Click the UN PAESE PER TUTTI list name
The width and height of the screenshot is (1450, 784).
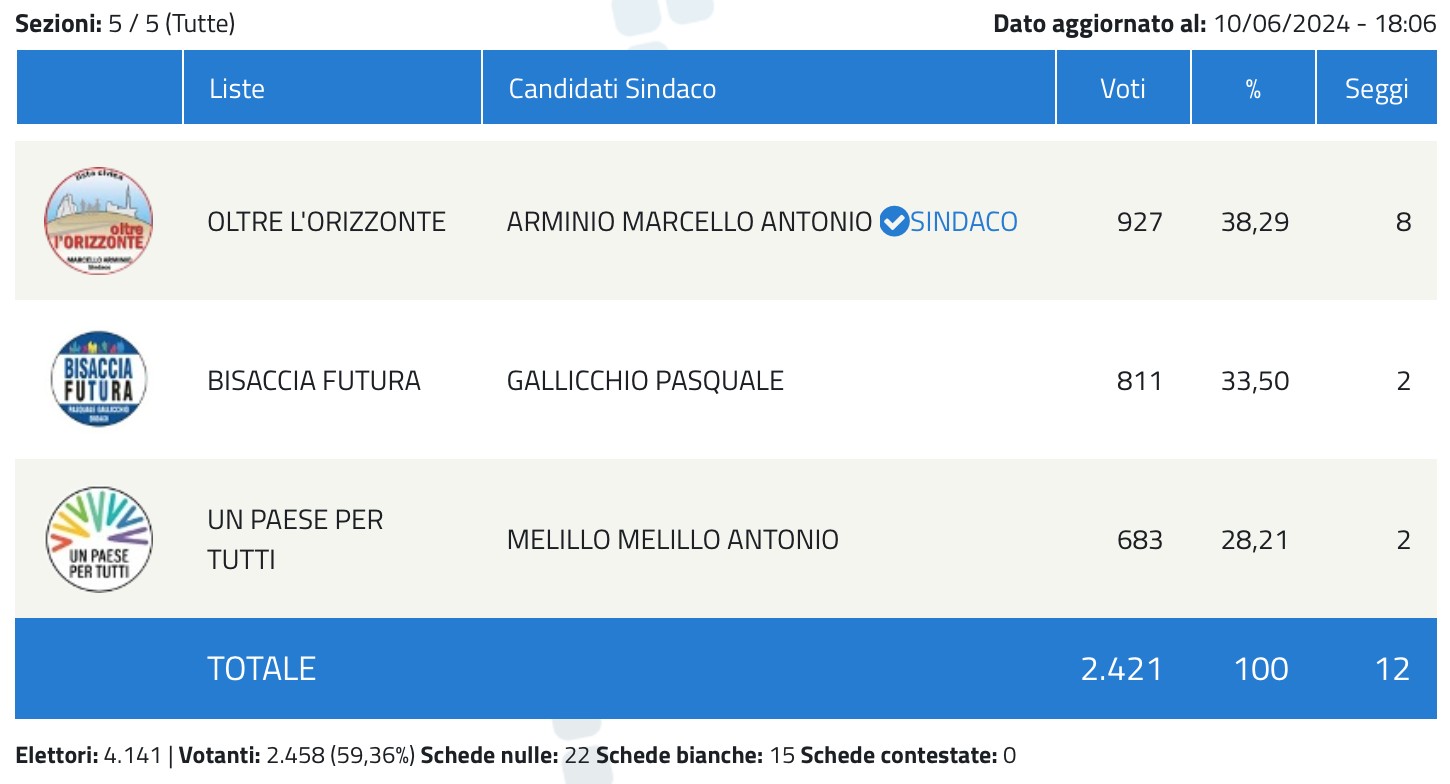pos(295,540)
